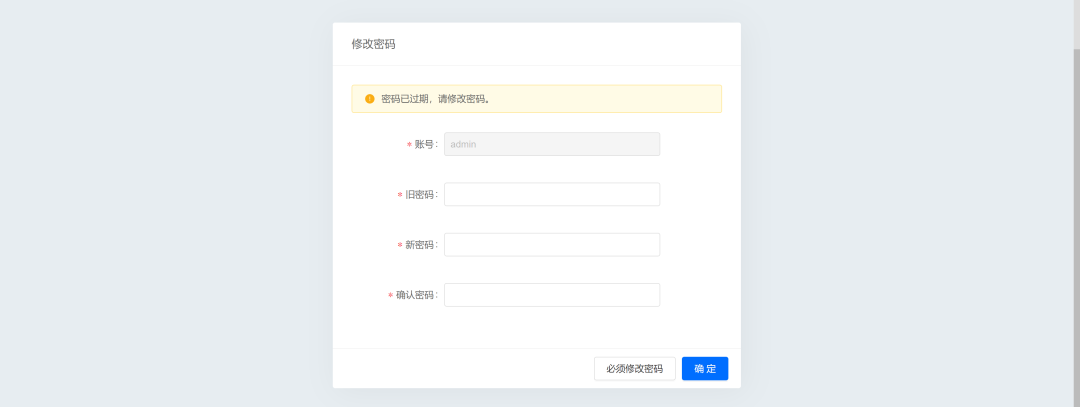Screen dimensions: 1080x407
Task: Click the 账号 field label
Action: click(425, 145)
